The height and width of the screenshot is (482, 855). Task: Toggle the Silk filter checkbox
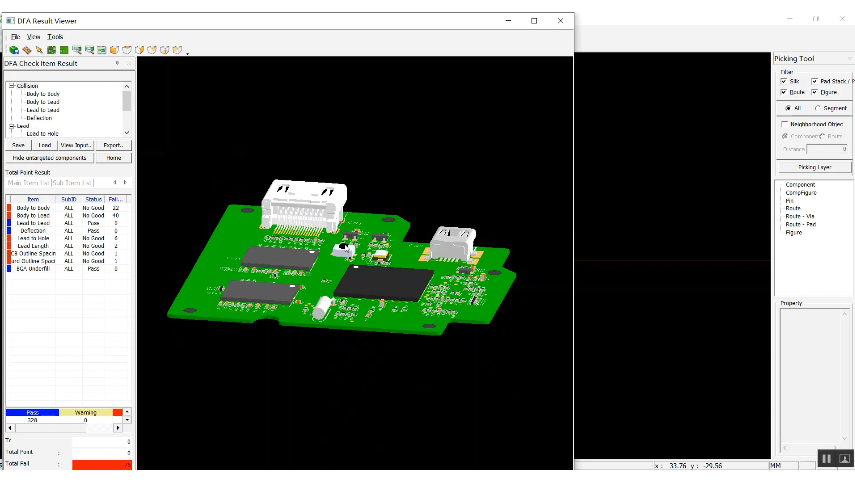784,81
